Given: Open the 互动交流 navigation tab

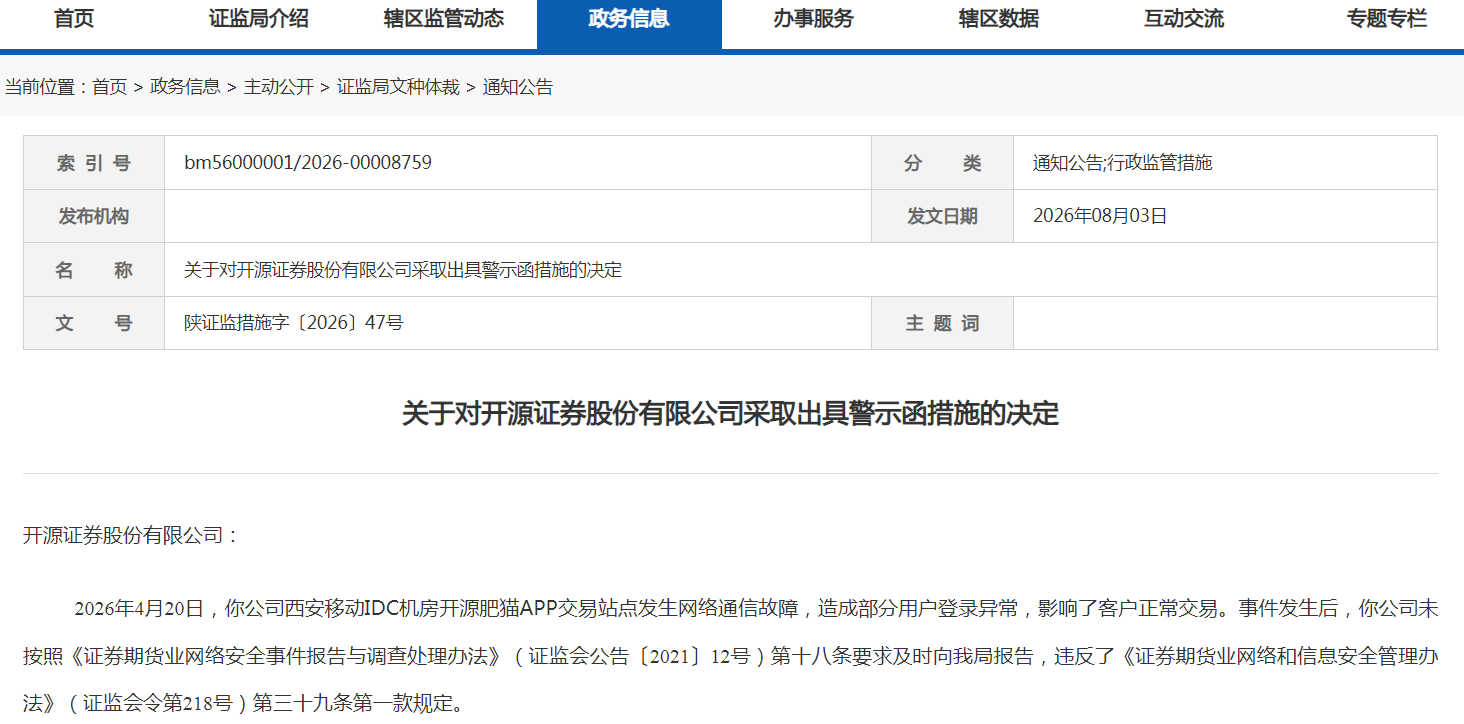Looking at the screenshot, I should click(1184, 19).
